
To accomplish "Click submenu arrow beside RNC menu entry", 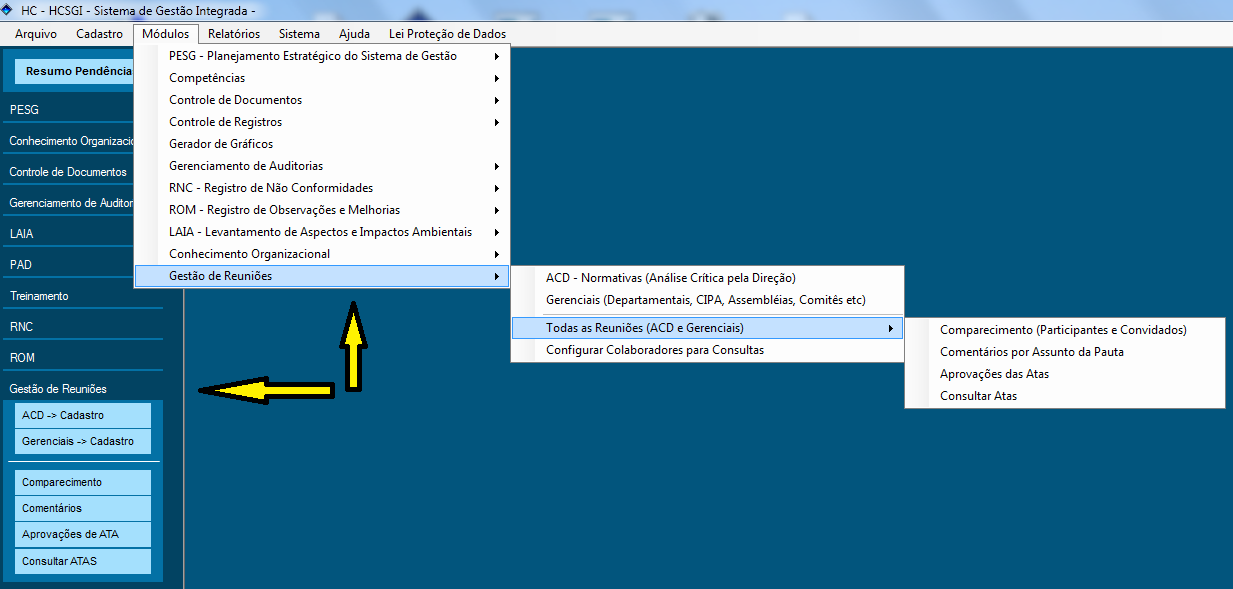I will point(497,188).
